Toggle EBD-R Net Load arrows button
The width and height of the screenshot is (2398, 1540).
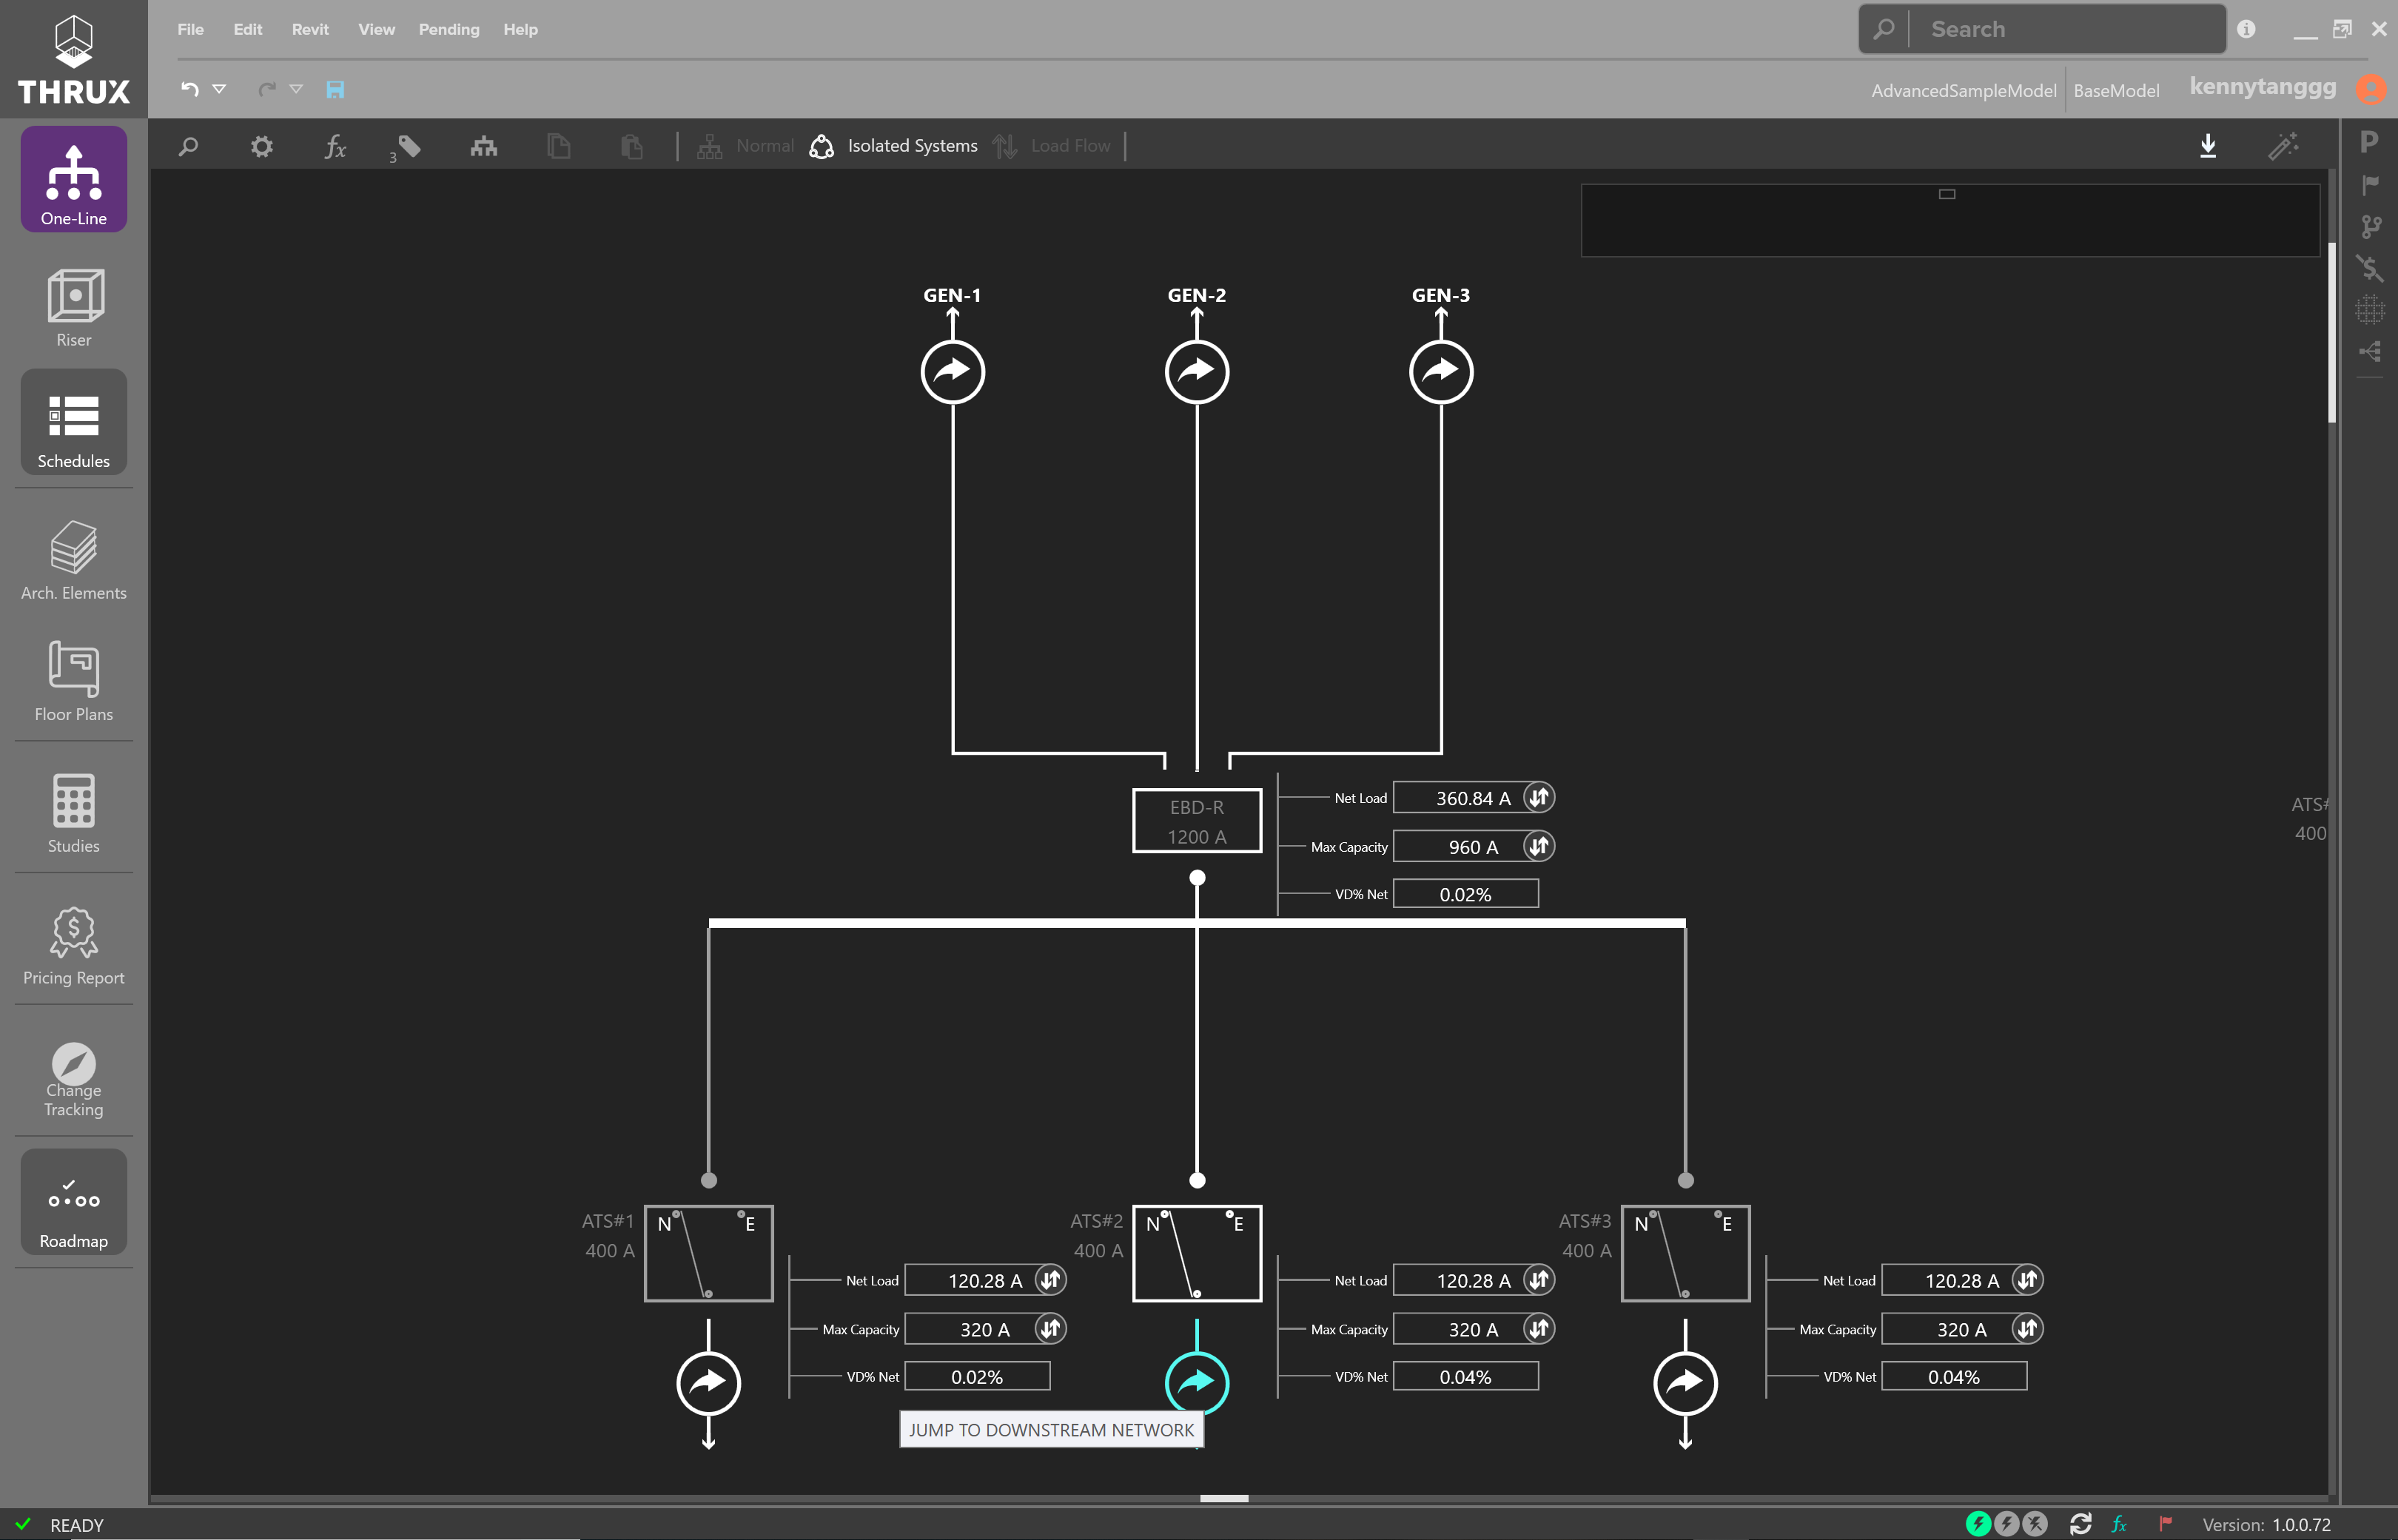pyautogui.click(x=1539, y=797)
